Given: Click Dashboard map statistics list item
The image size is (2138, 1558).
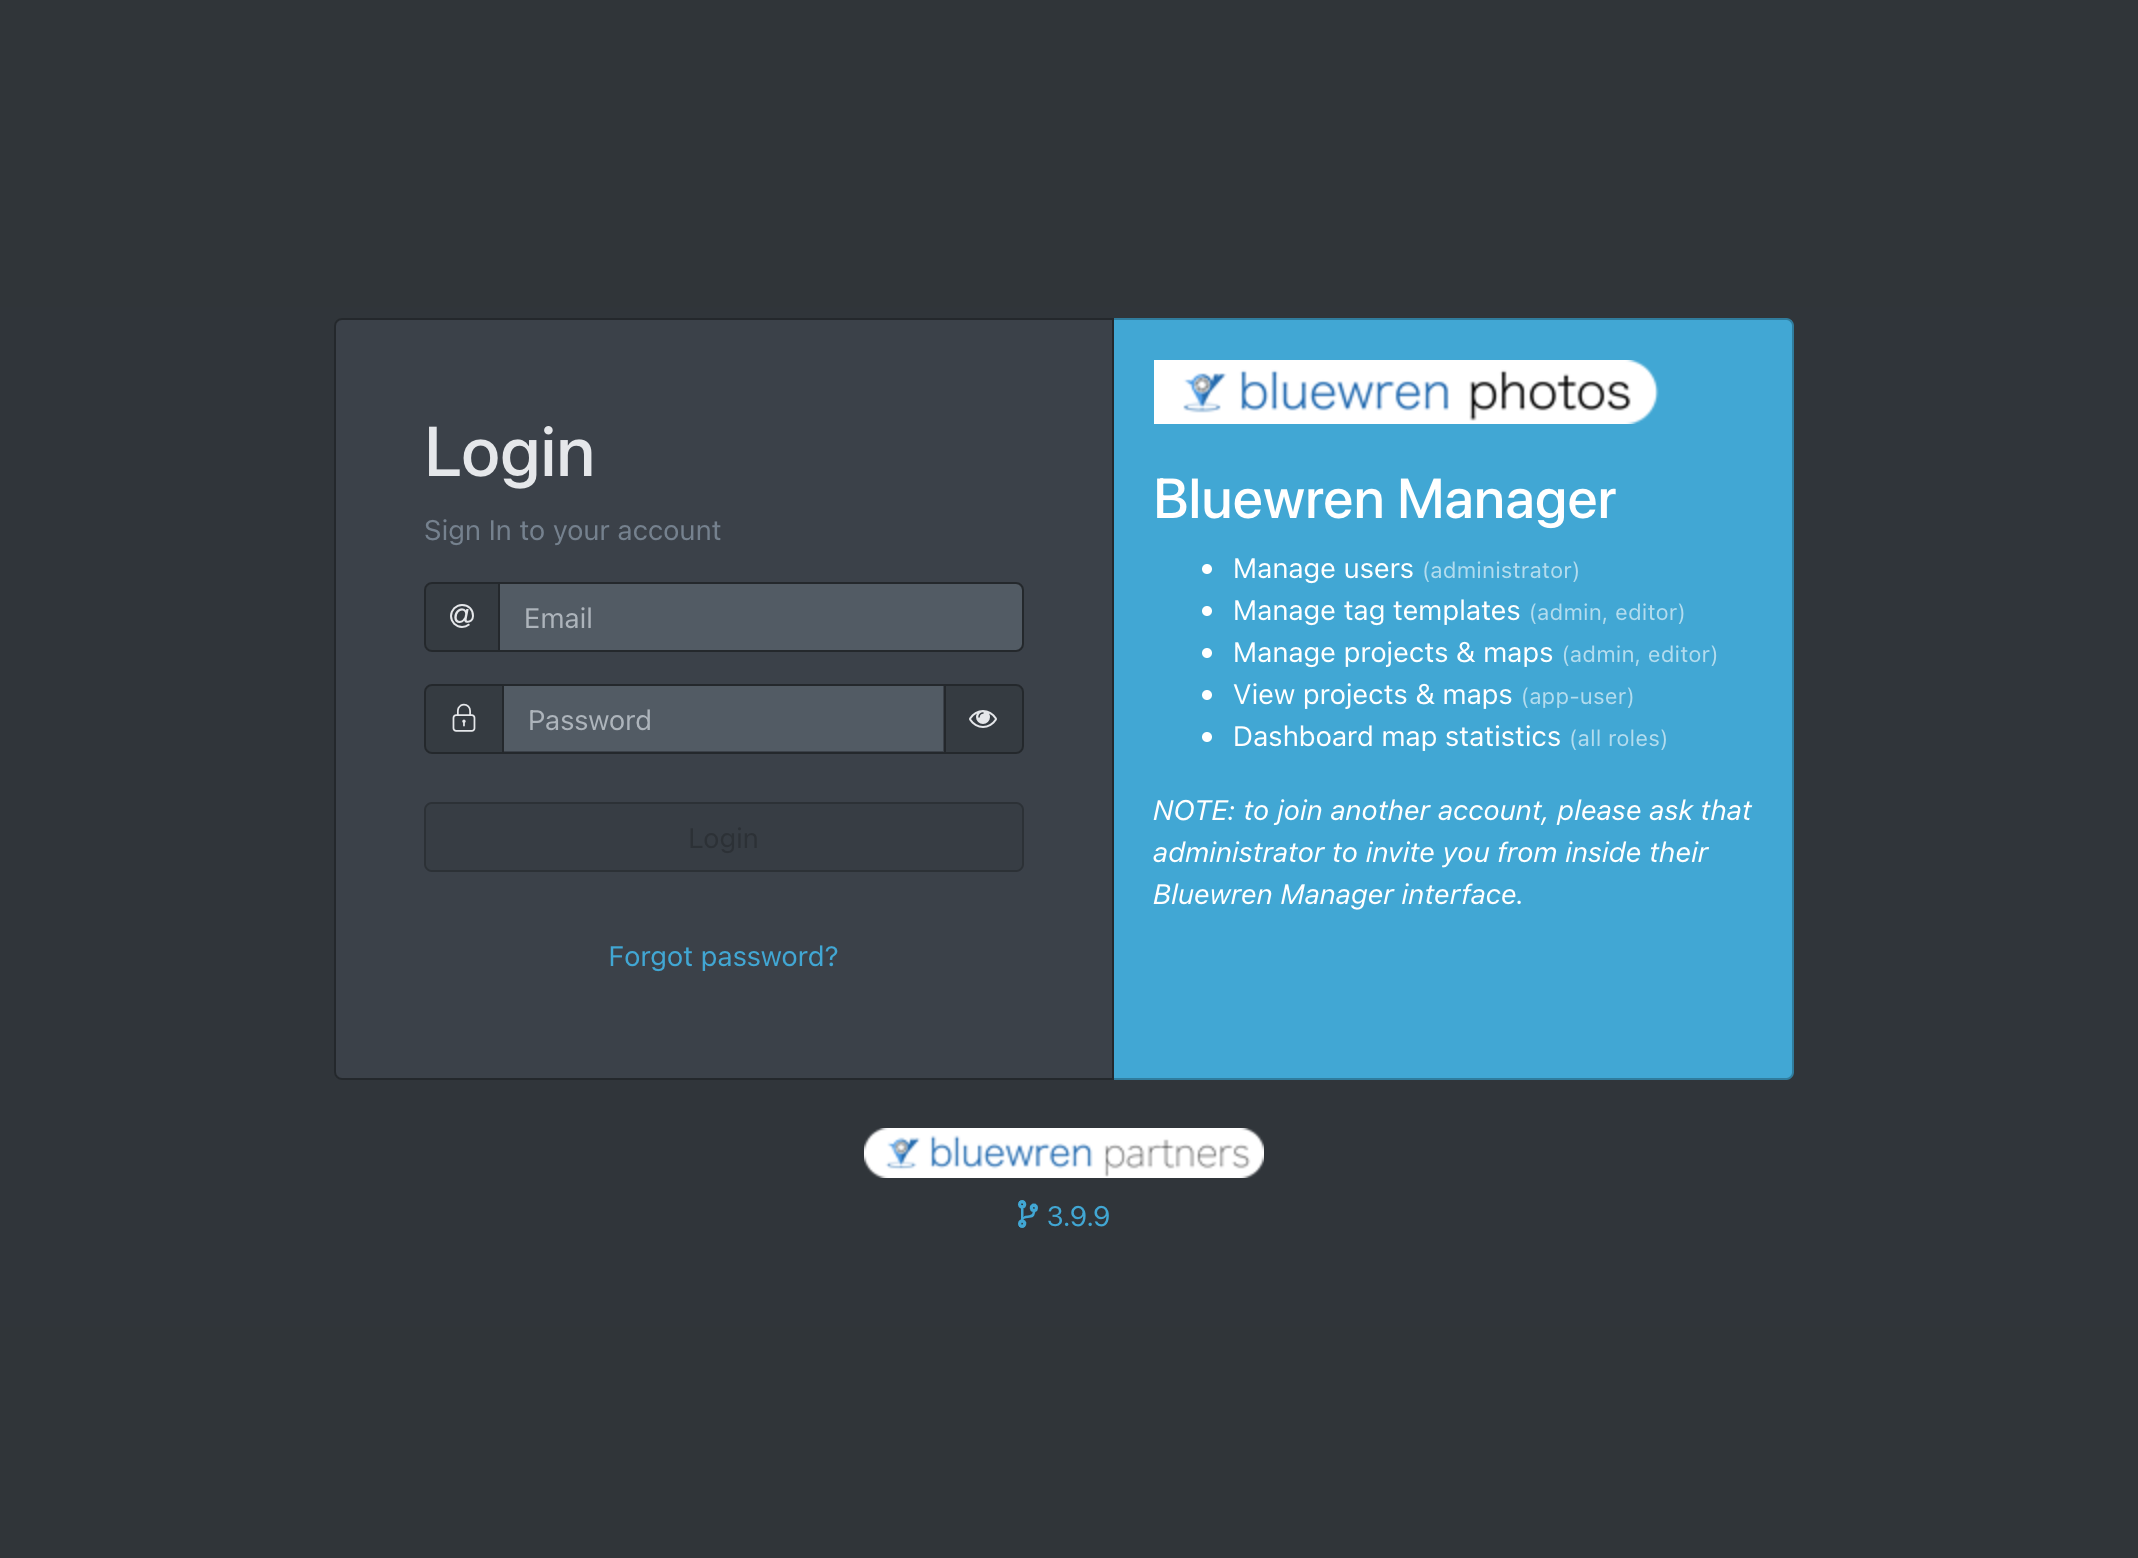Looking at the screenshot, I should [x=1450, y=737].
